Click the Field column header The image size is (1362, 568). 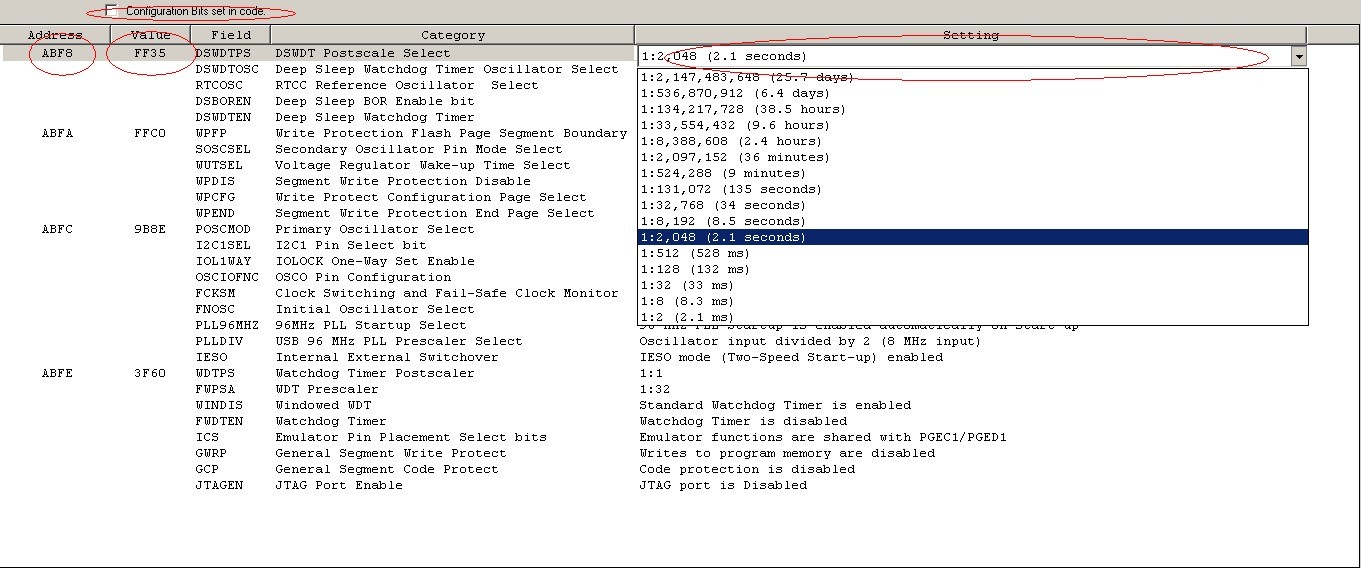(x=230, y=35)
